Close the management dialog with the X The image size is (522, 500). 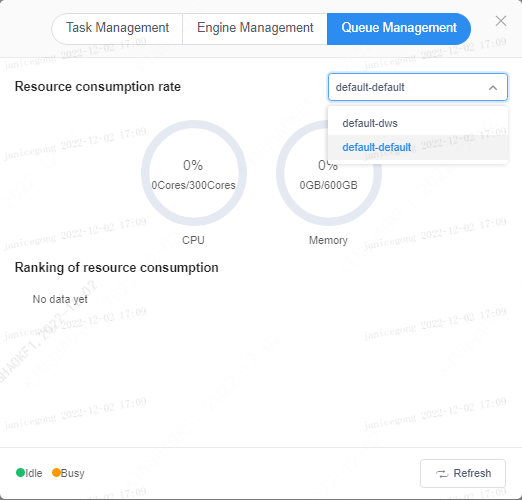pyautogui.click(x=501, y=21)
